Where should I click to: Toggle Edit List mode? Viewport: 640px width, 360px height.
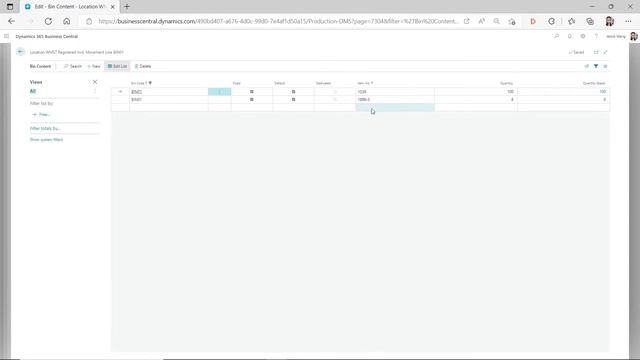tap(117, 66)
